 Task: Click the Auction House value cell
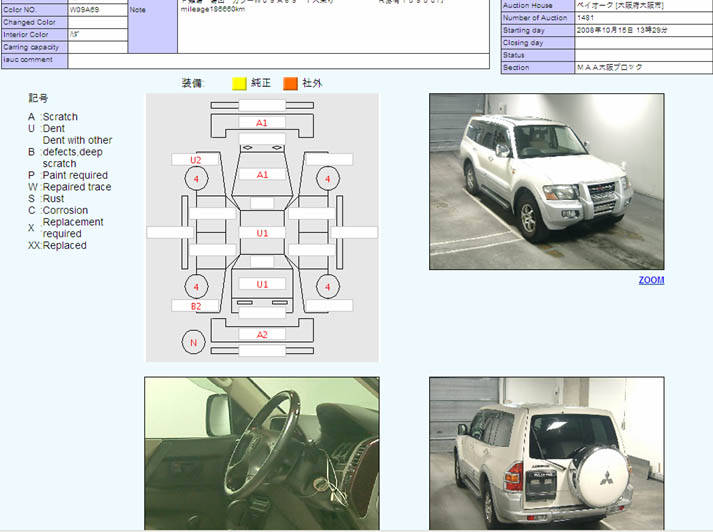pyautogui.click(x=643, y=5)
